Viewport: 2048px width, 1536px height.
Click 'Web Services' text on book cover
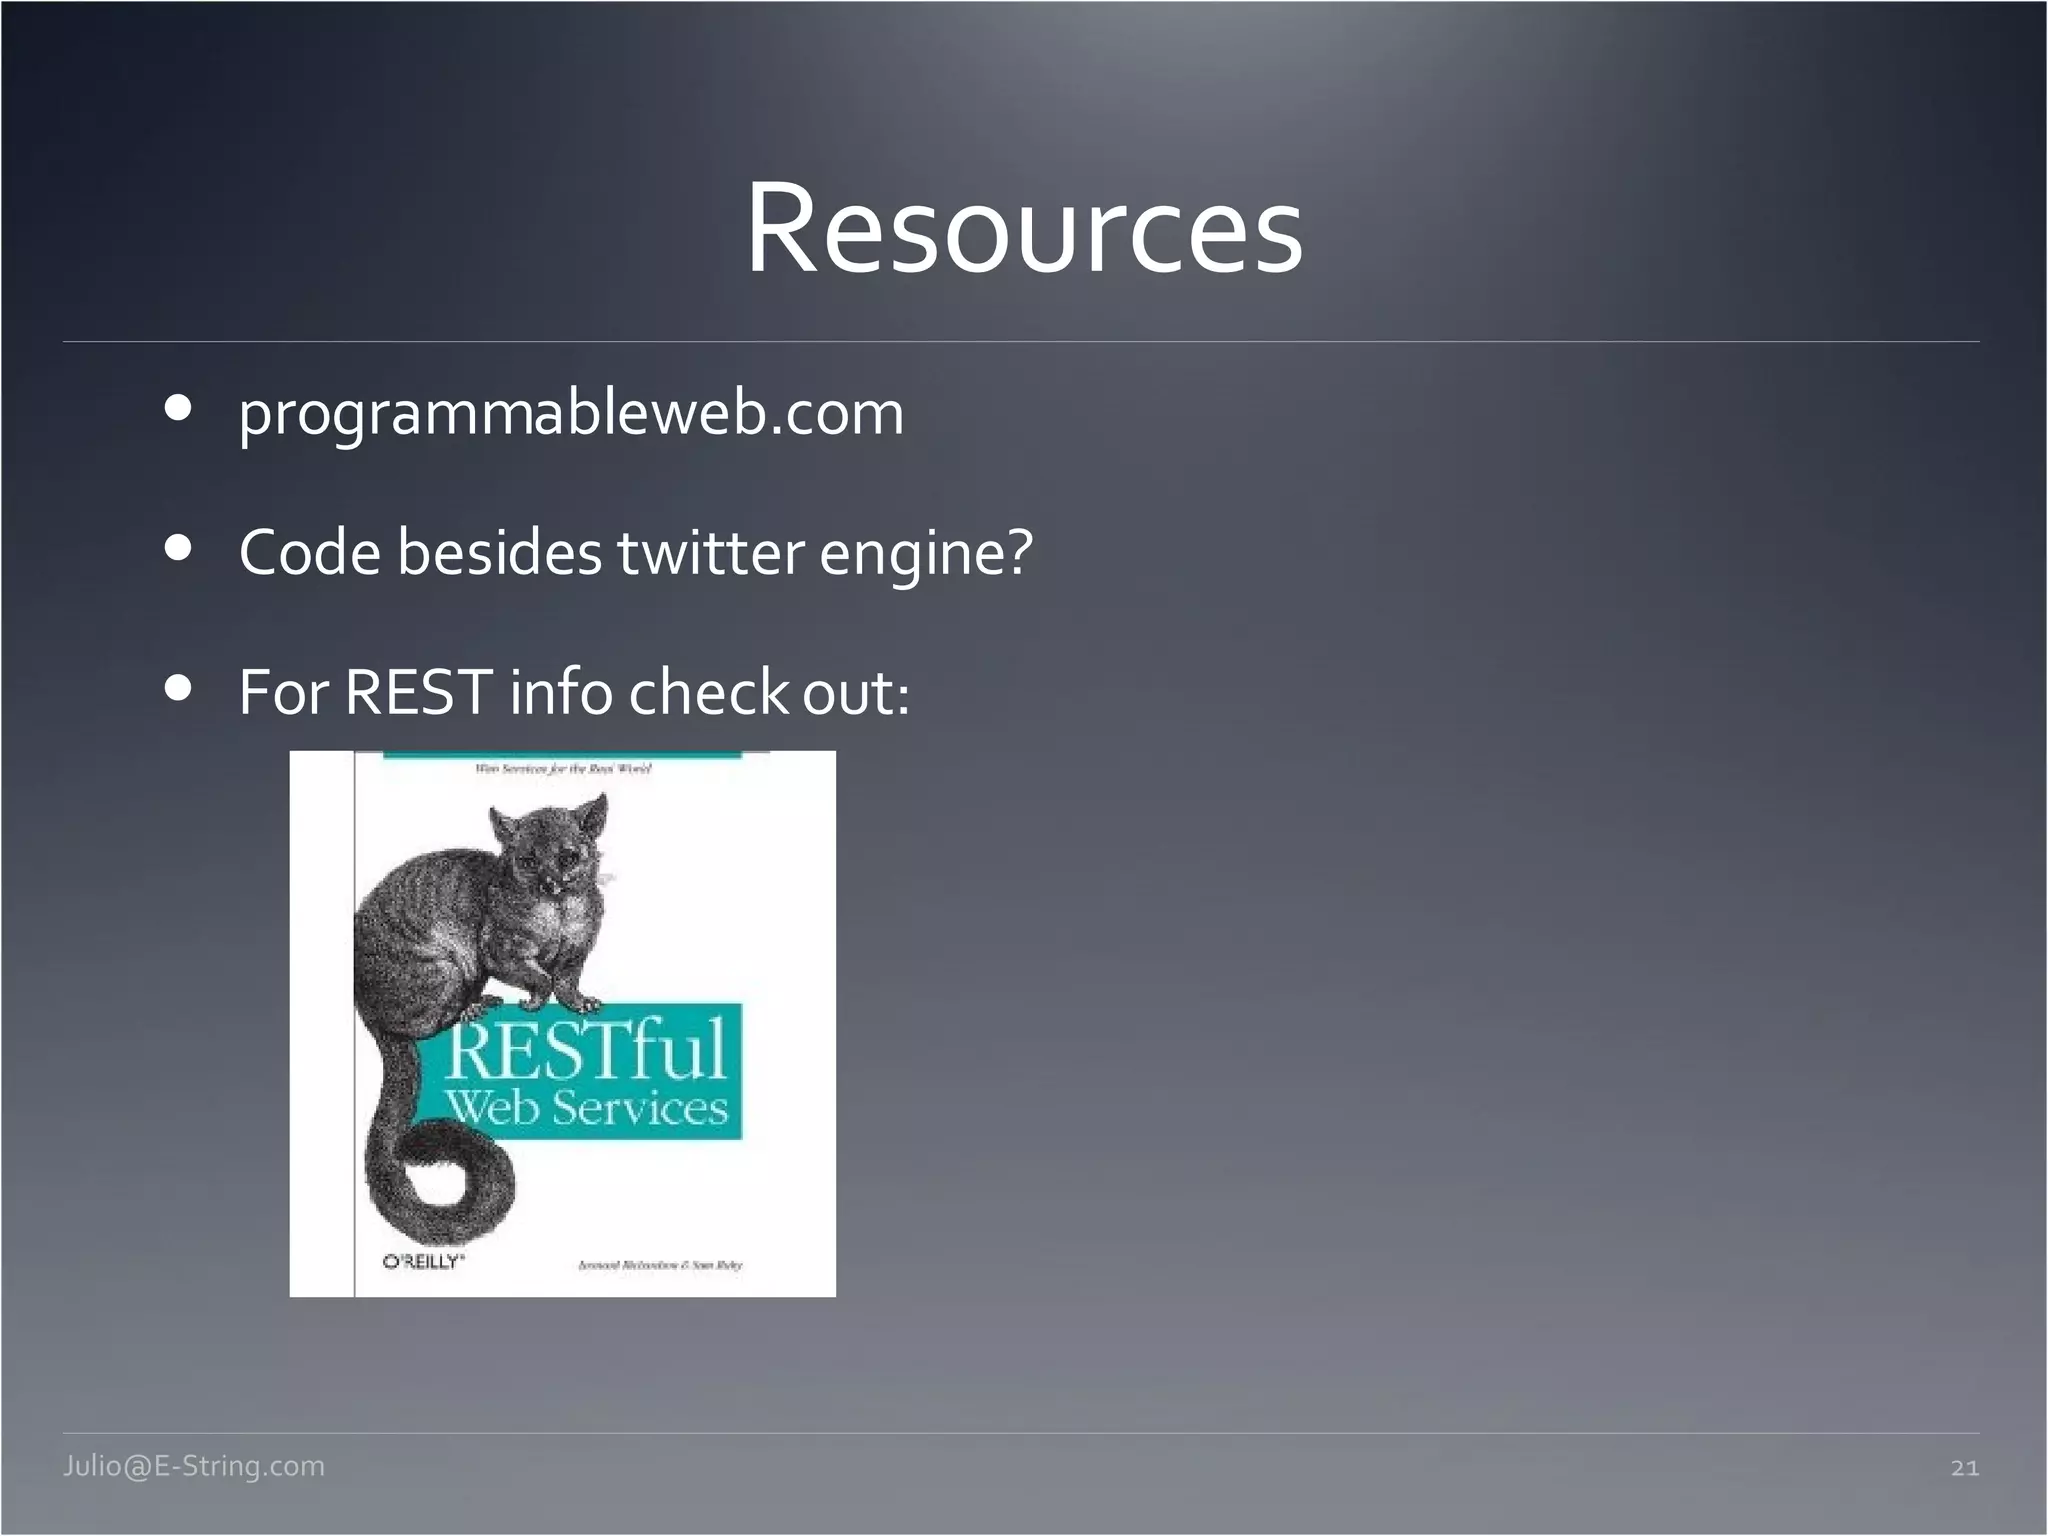click(x=587, y=1108)
